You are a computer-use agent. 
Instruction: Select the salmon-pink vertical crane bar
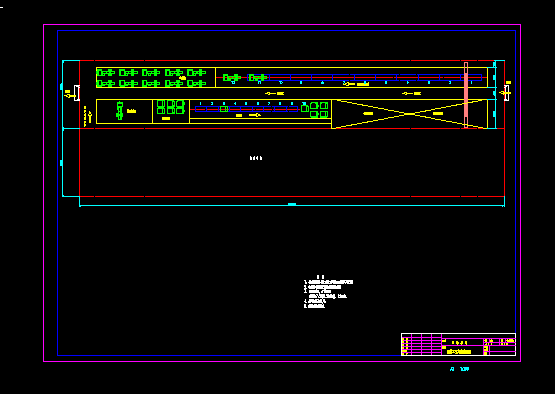[x=466, y=95]
